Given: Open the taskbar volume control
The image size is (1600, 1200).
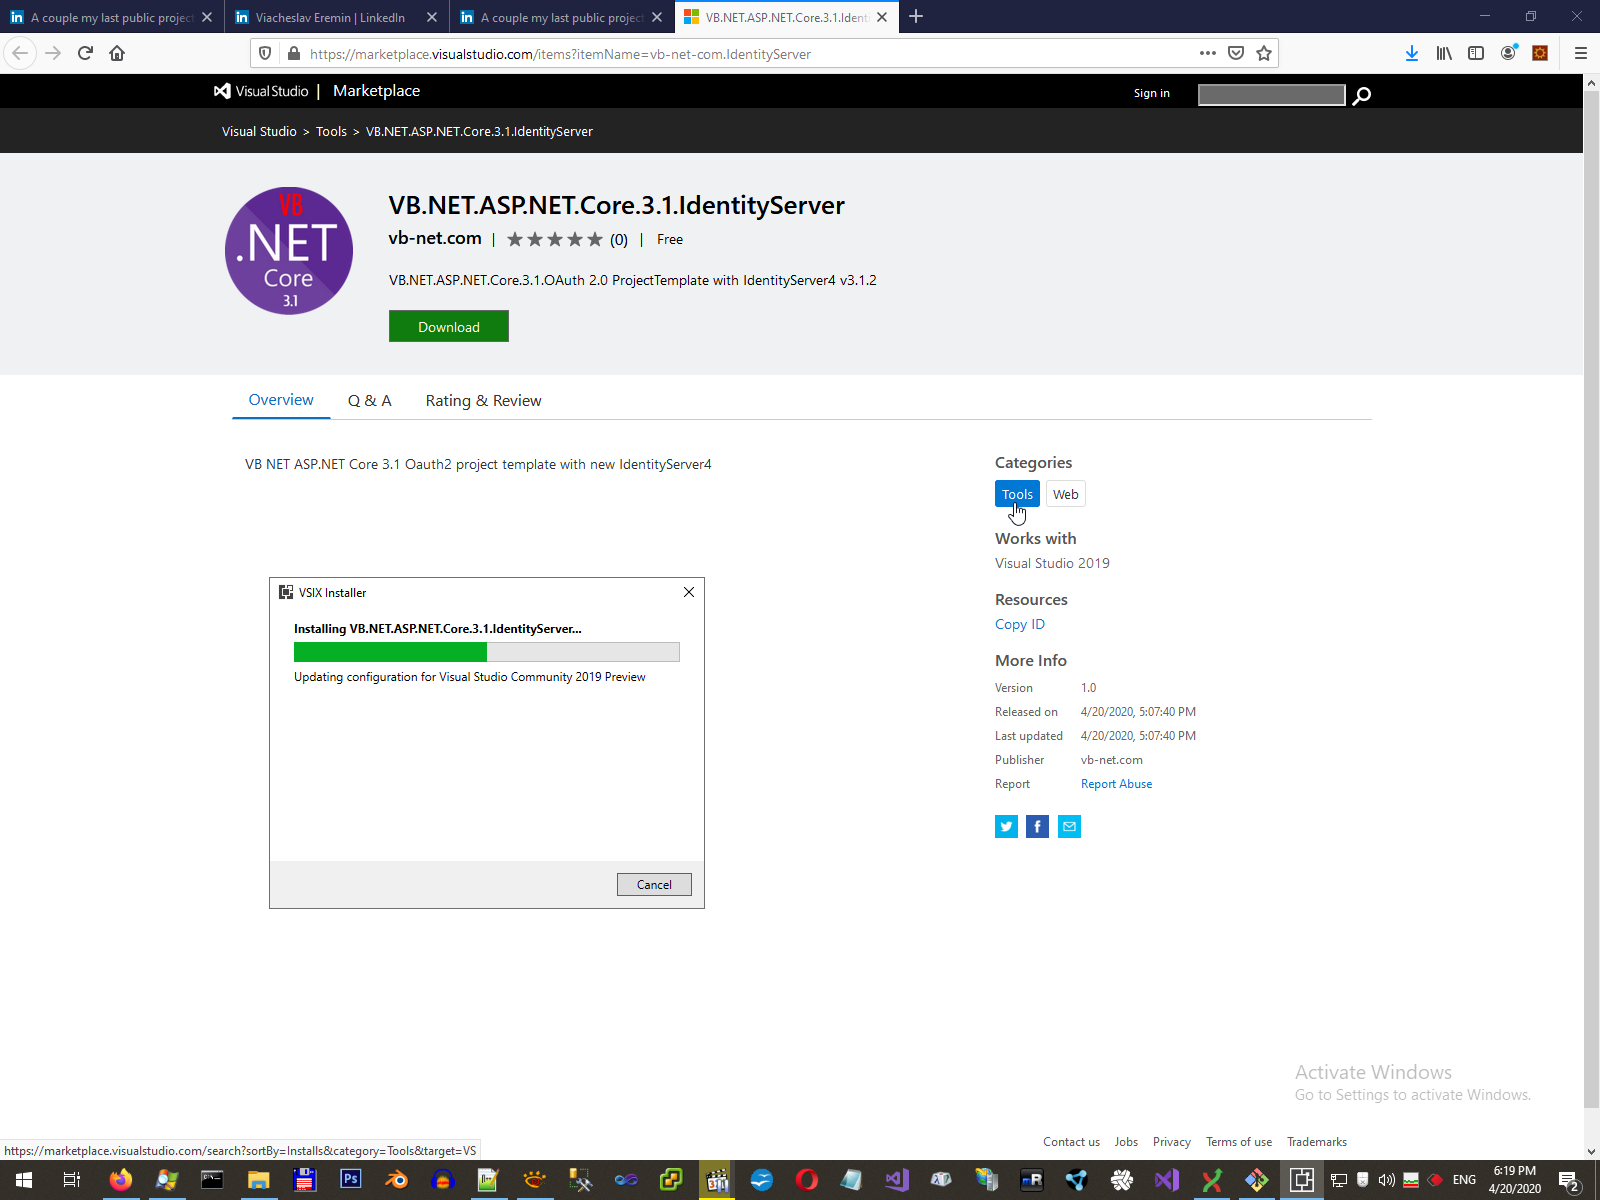Looking at the screenshot, I should (1387, 1180).
